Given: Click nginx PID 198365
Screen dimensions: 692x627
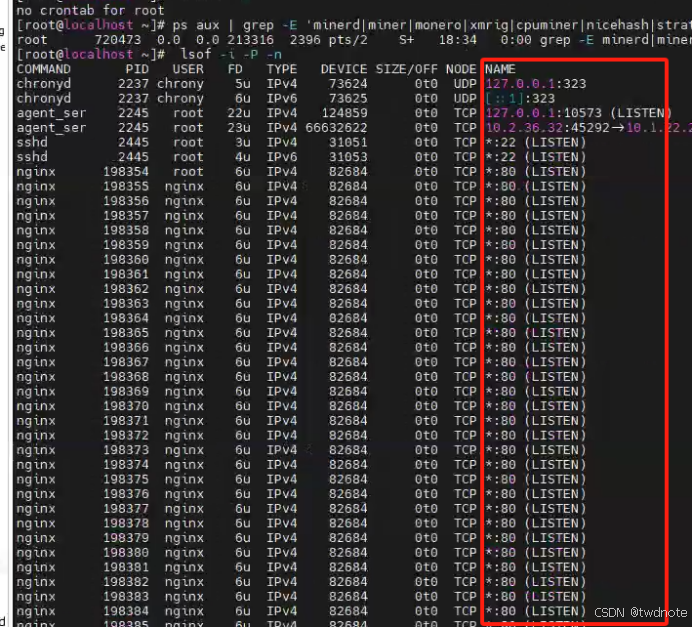Looking at the screenshot, I should (x=126, y=333).
